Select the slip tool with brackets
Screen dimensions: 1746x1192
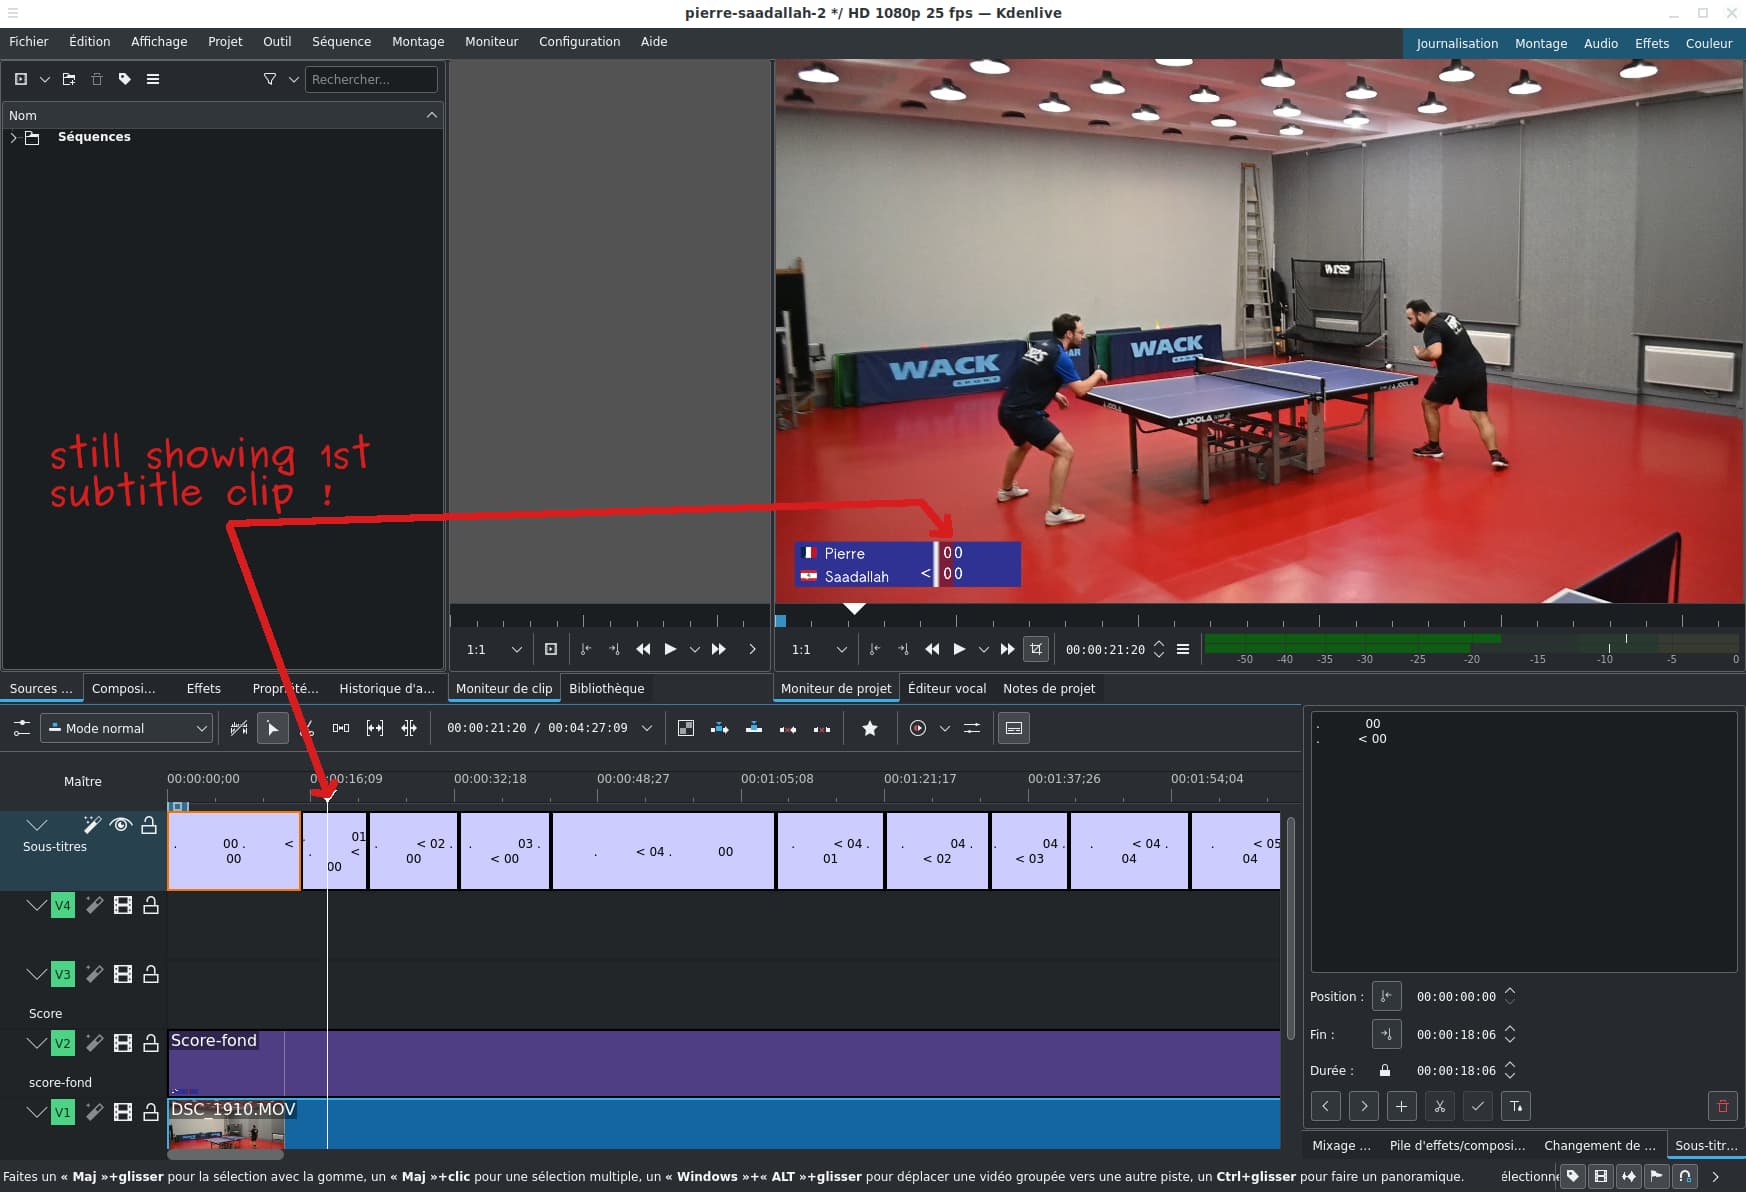(x=375, y=728)
